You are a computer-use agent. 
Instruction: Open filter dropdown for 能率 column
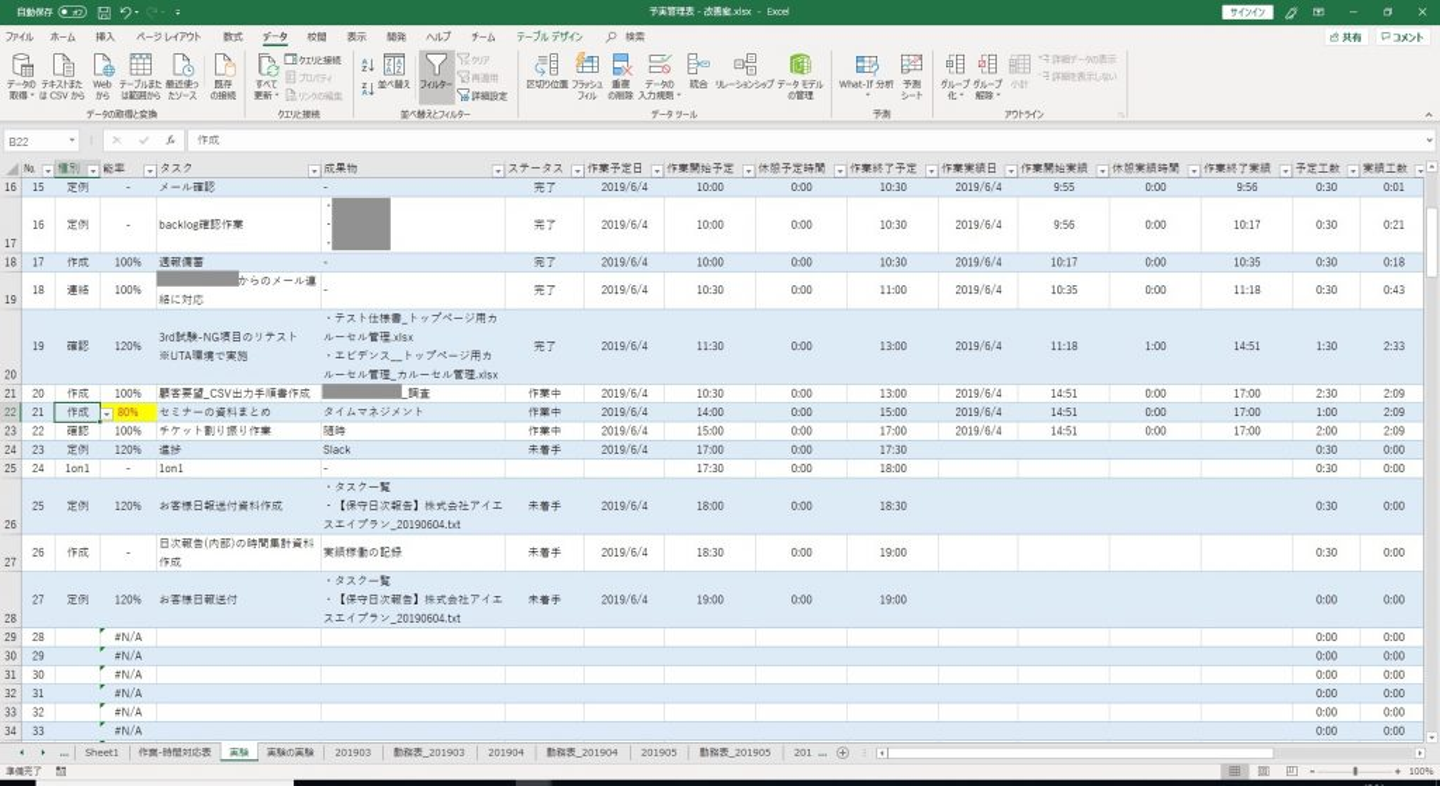[150, 170]
